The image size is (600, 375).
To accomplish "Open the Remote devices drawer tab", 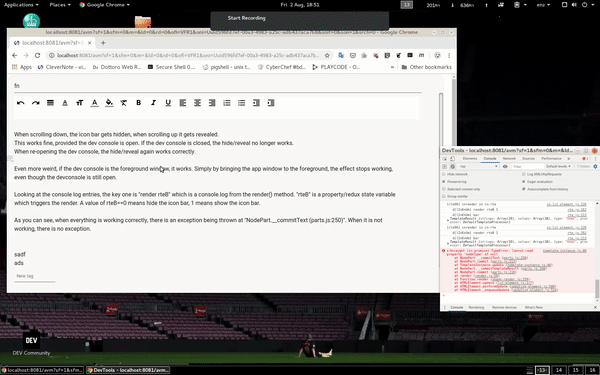I will coord(504,307).
